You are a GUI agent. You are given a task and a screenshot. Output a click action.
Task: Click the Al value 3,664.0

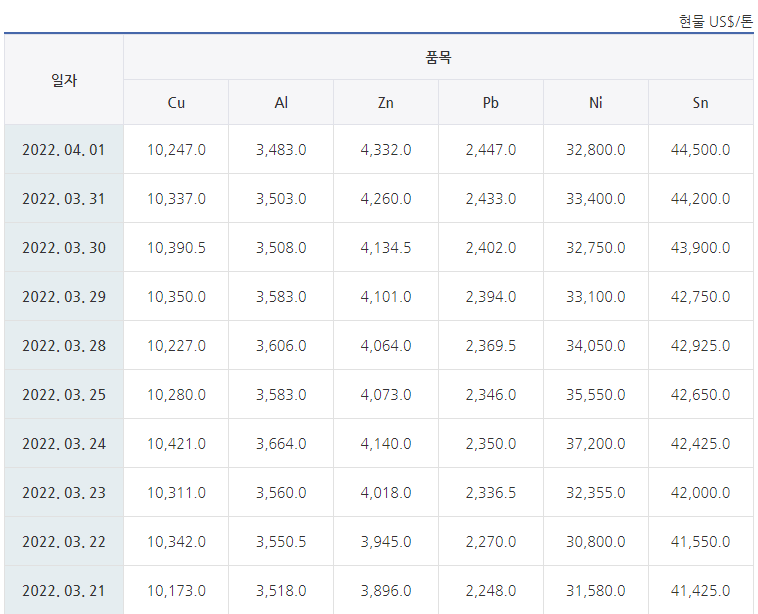[281, 443]
